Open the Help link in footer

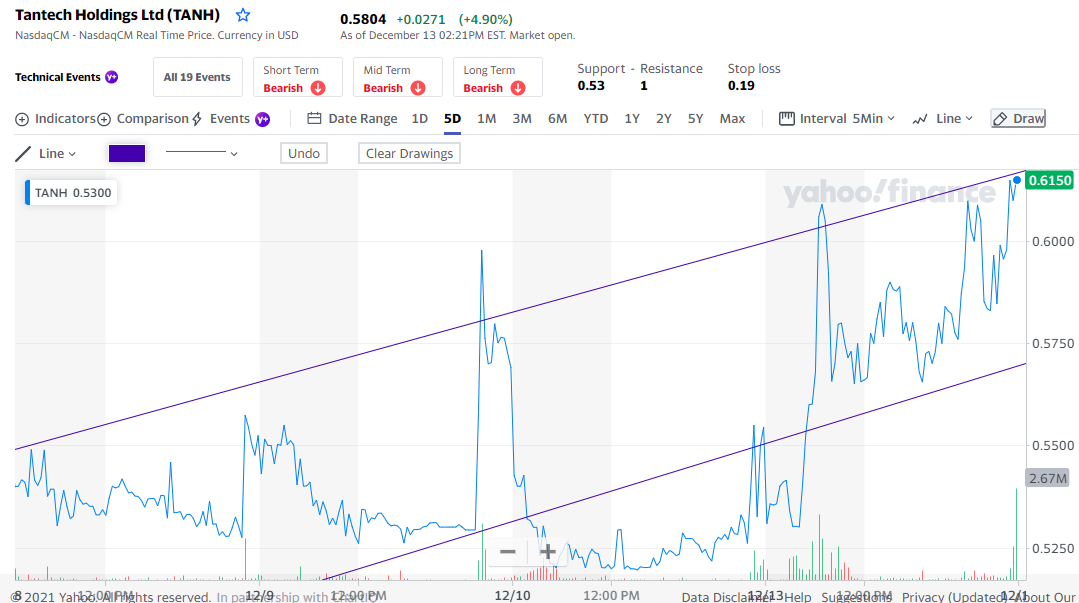point(798,597)
